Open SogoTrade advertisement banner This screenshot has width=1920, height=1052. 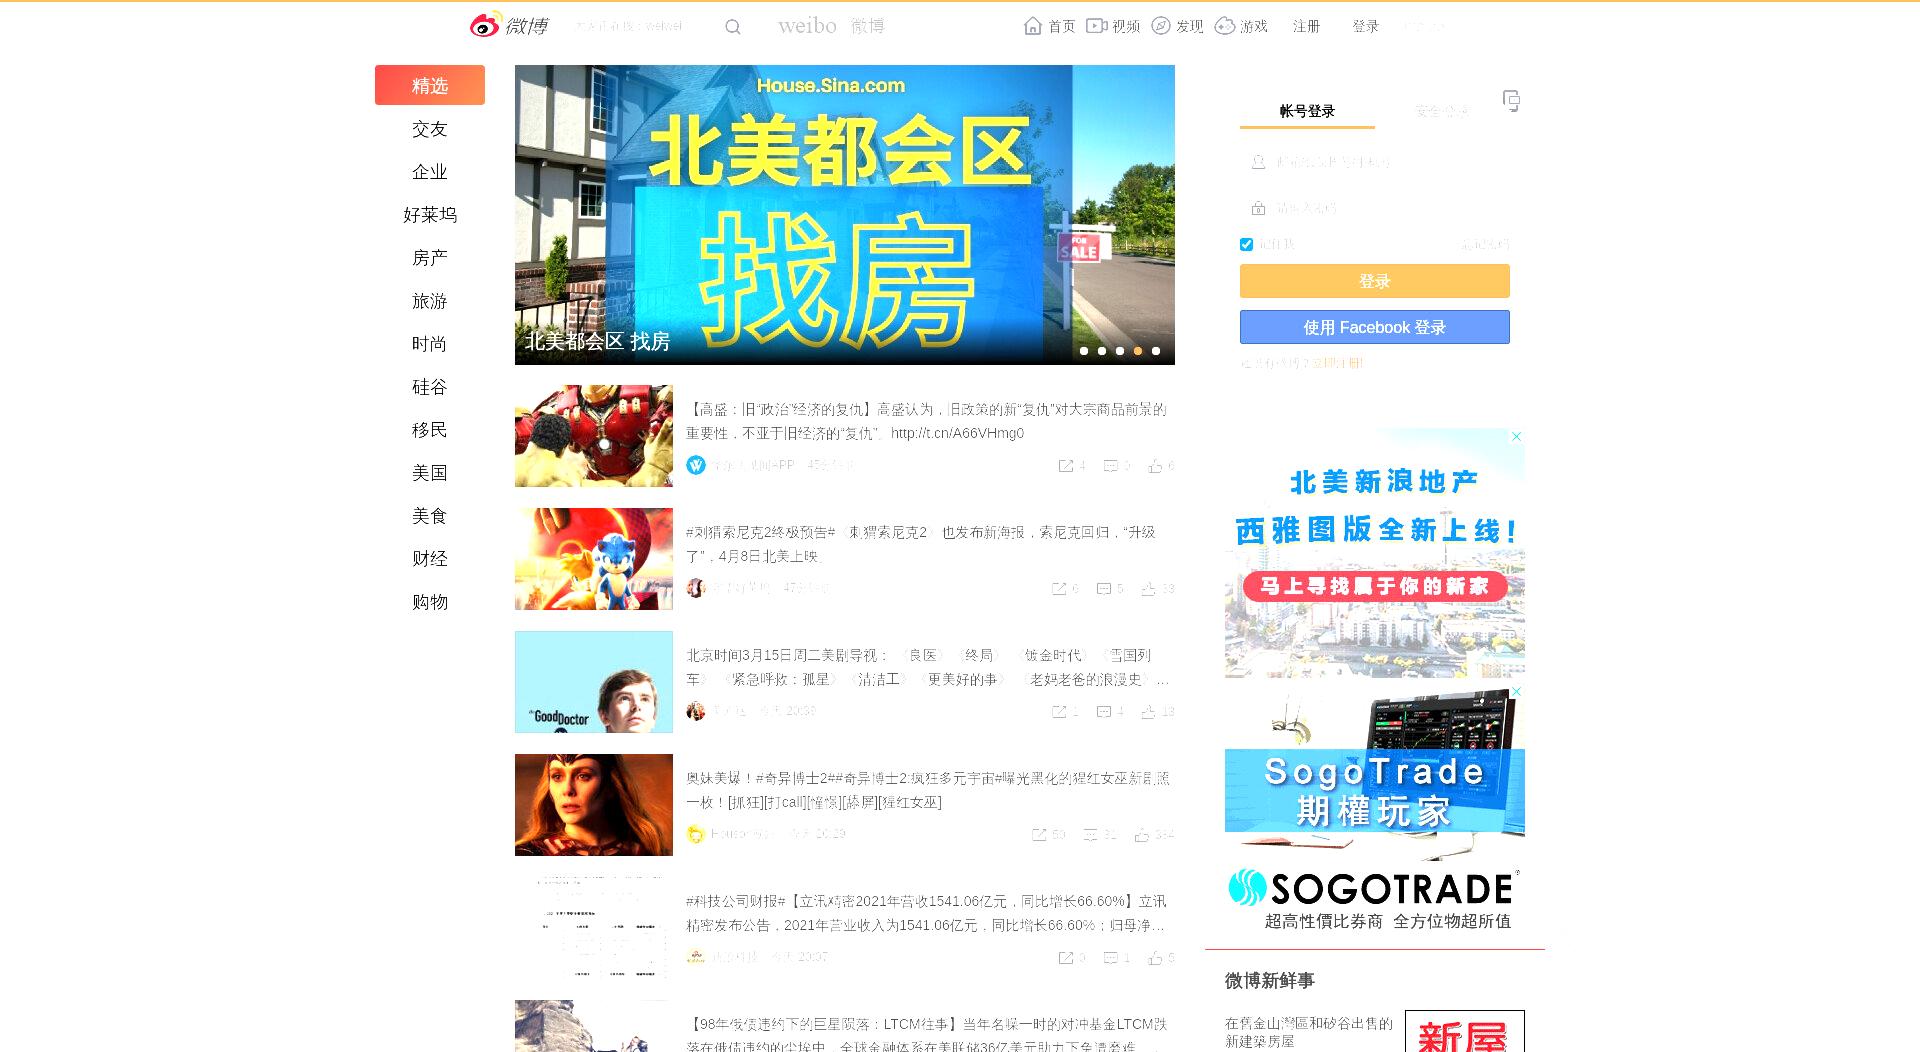tap(1375, 810)
